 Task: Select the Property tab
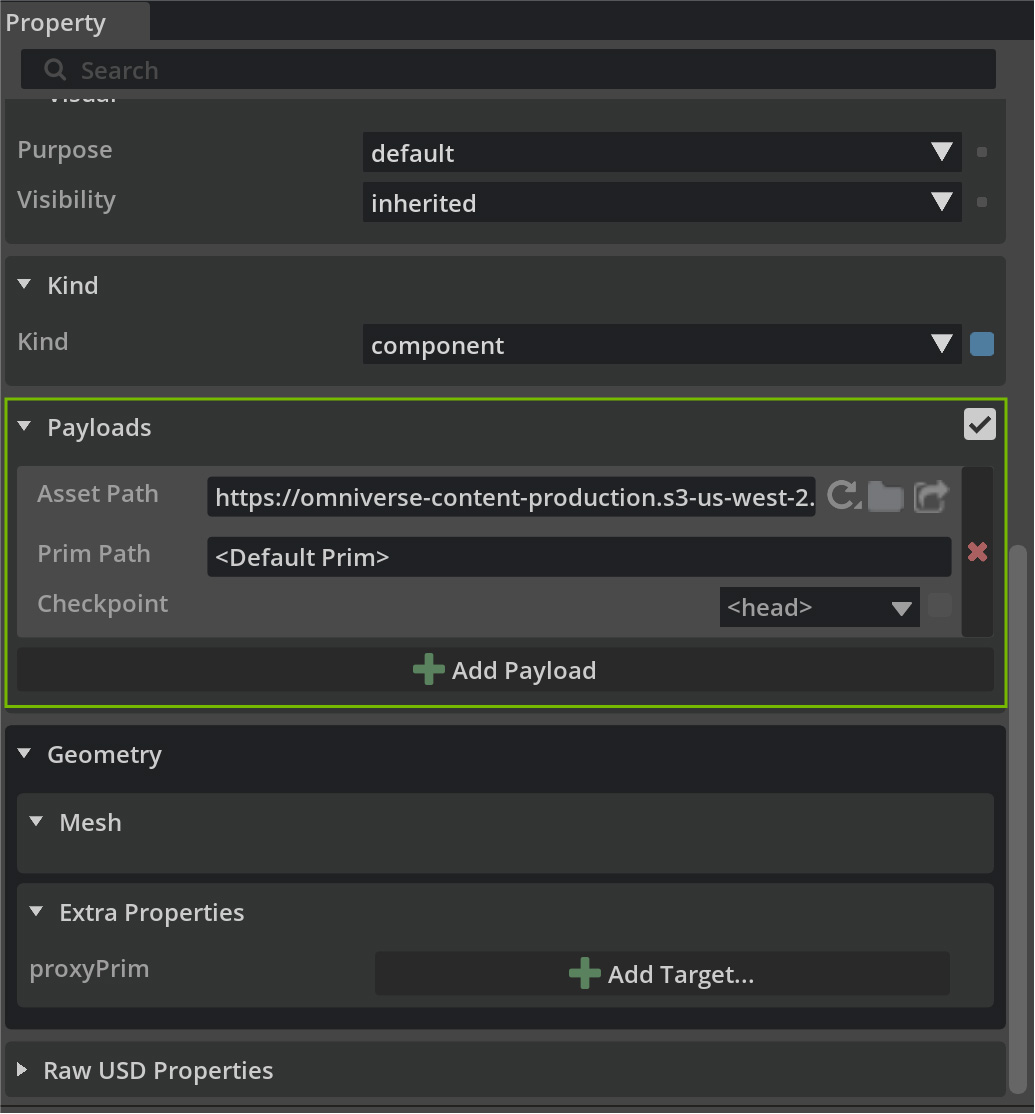pyautogui.click(x=57, y=22)
